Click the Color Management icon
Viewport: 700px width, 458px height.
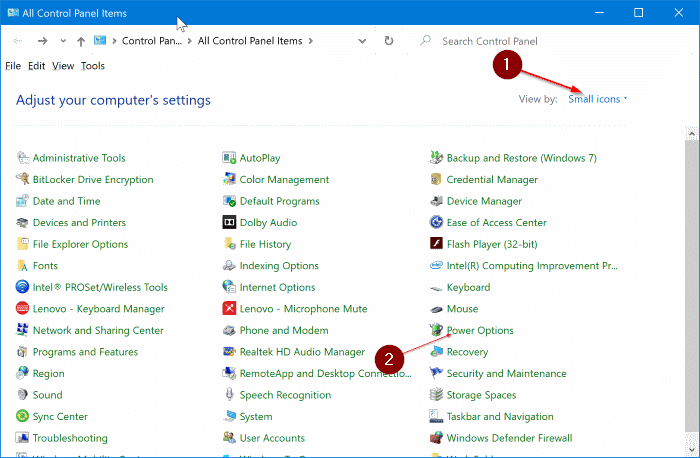coord(229,179)
